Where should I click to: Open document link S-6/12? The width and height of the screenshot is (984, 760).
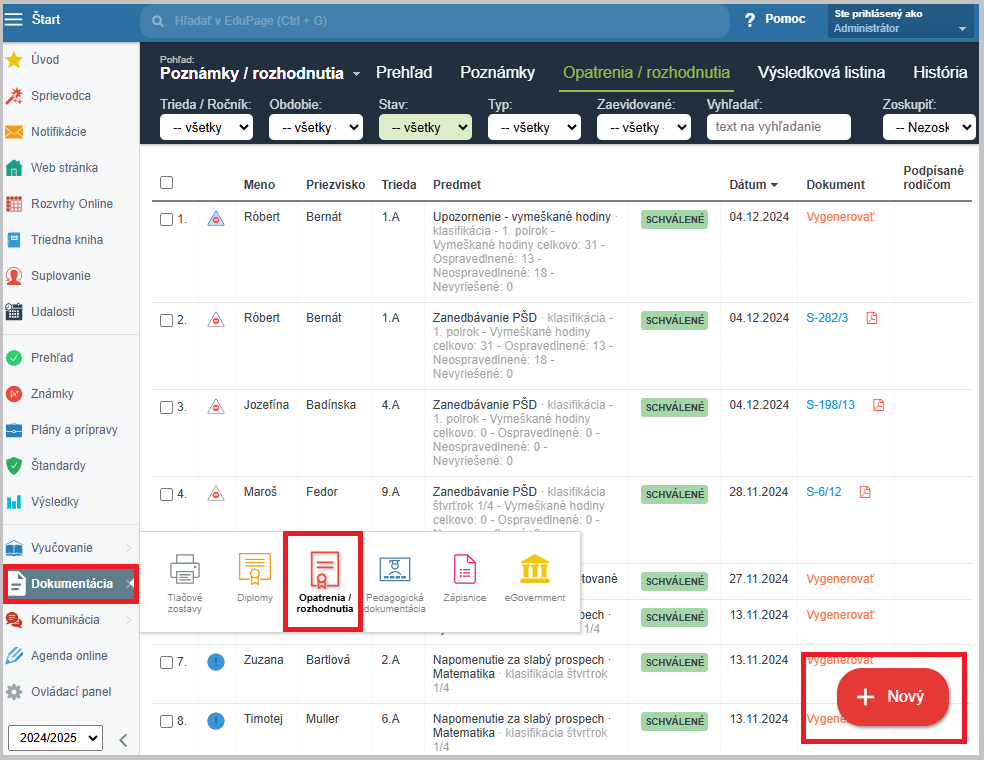pos(823,492)
